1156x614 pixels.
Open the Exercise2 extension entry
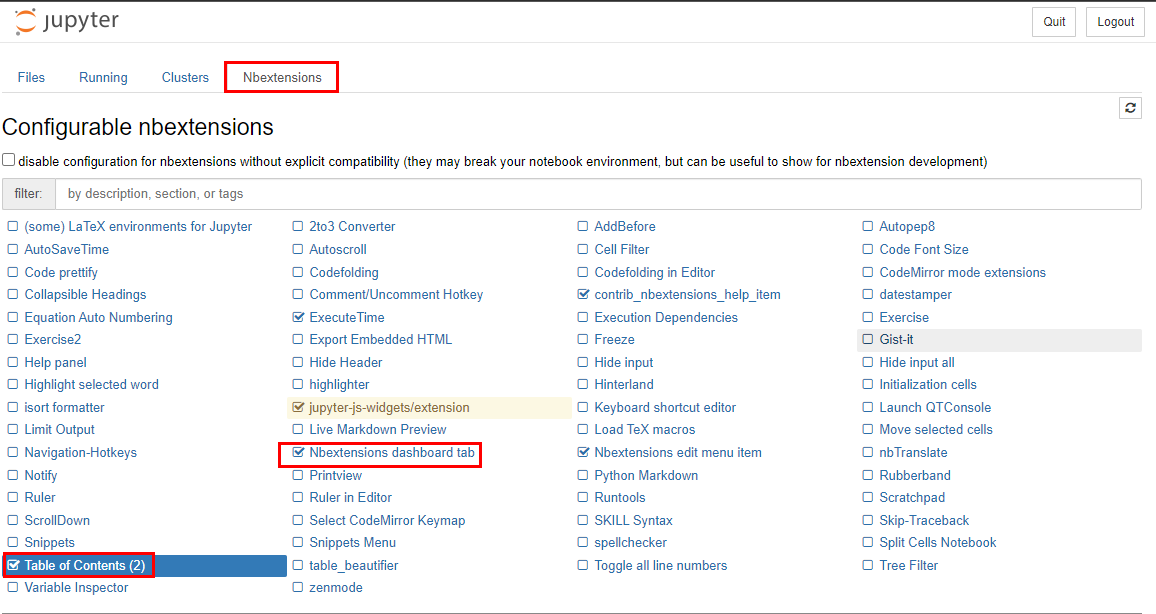(x=53, y=339)
